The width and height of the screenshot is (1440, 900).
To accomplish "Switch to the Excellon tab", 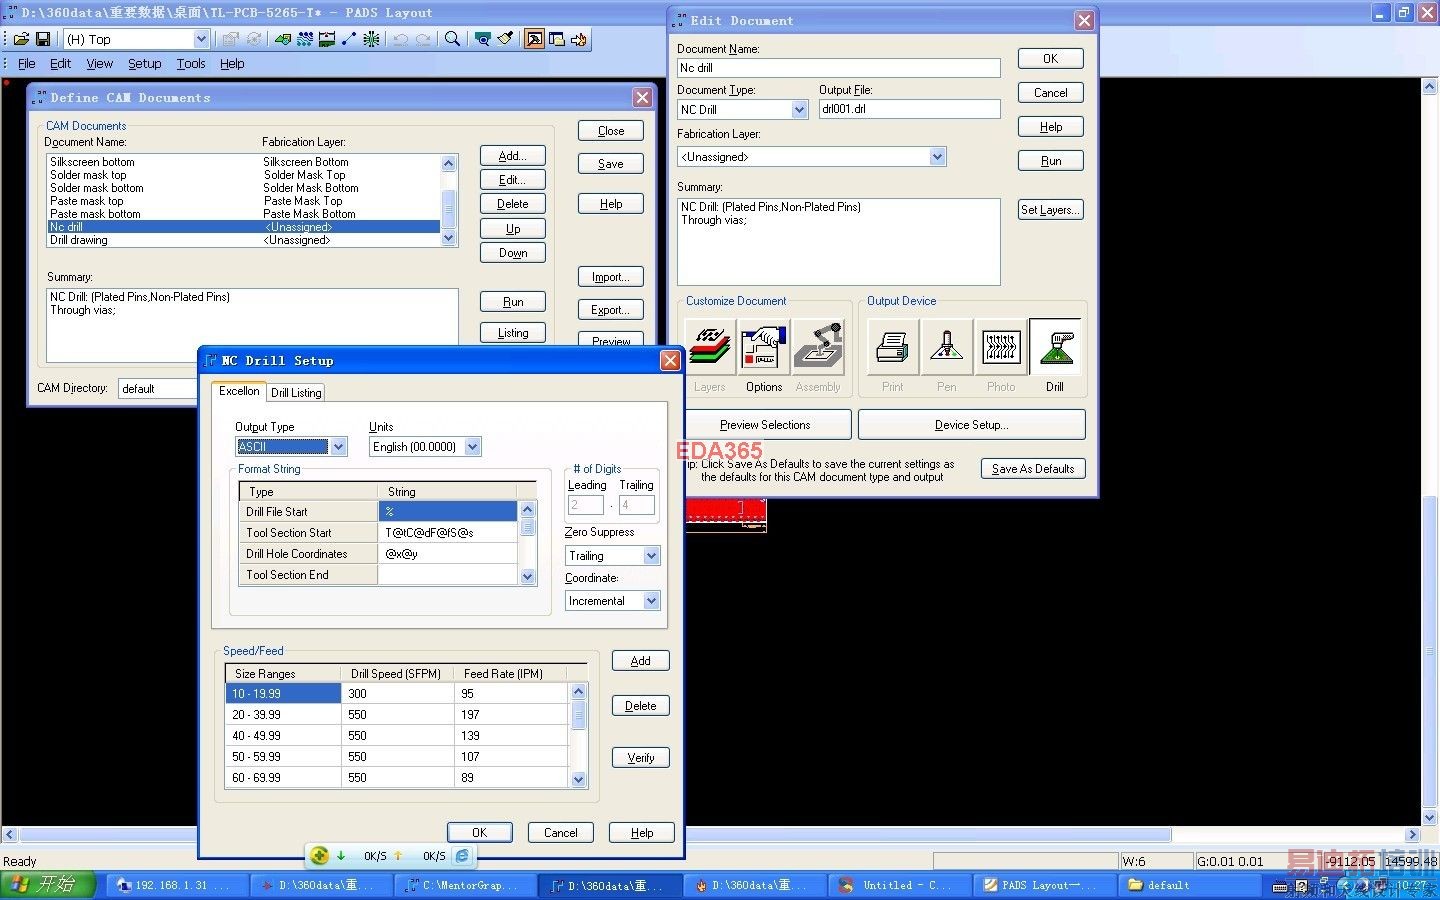I will click(x=239, y=391).
